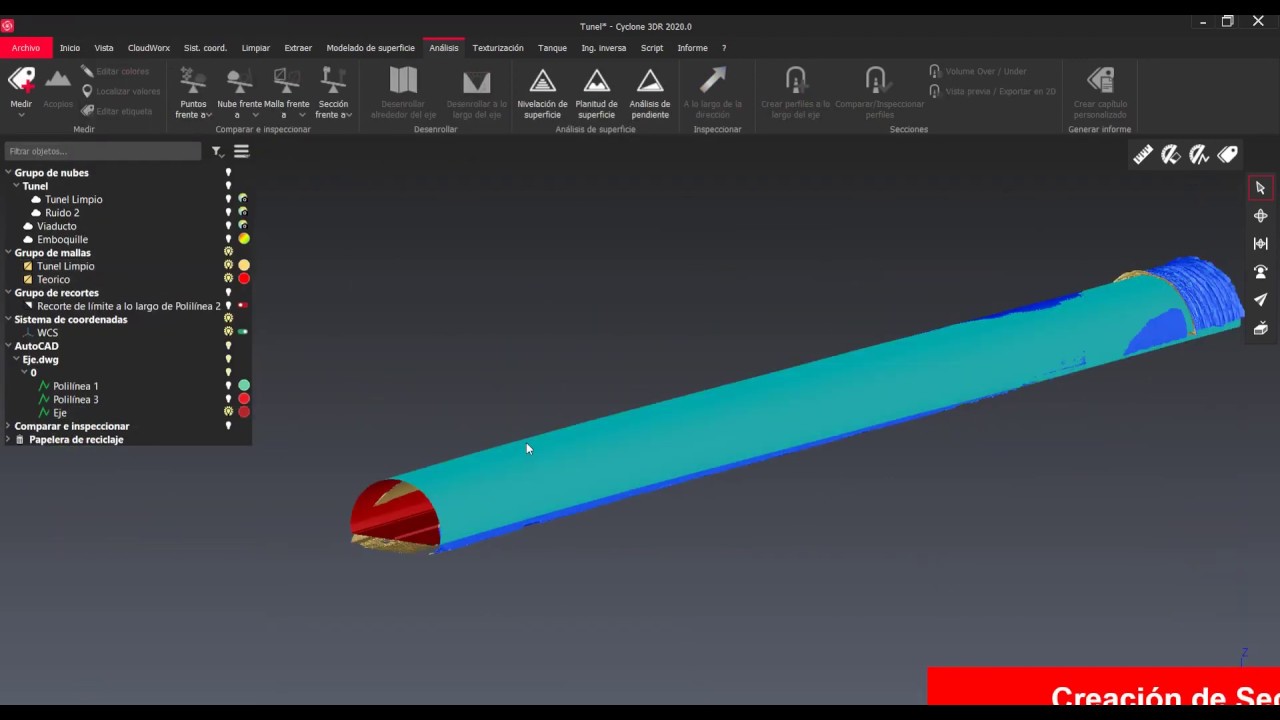
Task: Toggle visibility bulb of Eje polyline
Action: pyautogui.click(x=228, y=412)
